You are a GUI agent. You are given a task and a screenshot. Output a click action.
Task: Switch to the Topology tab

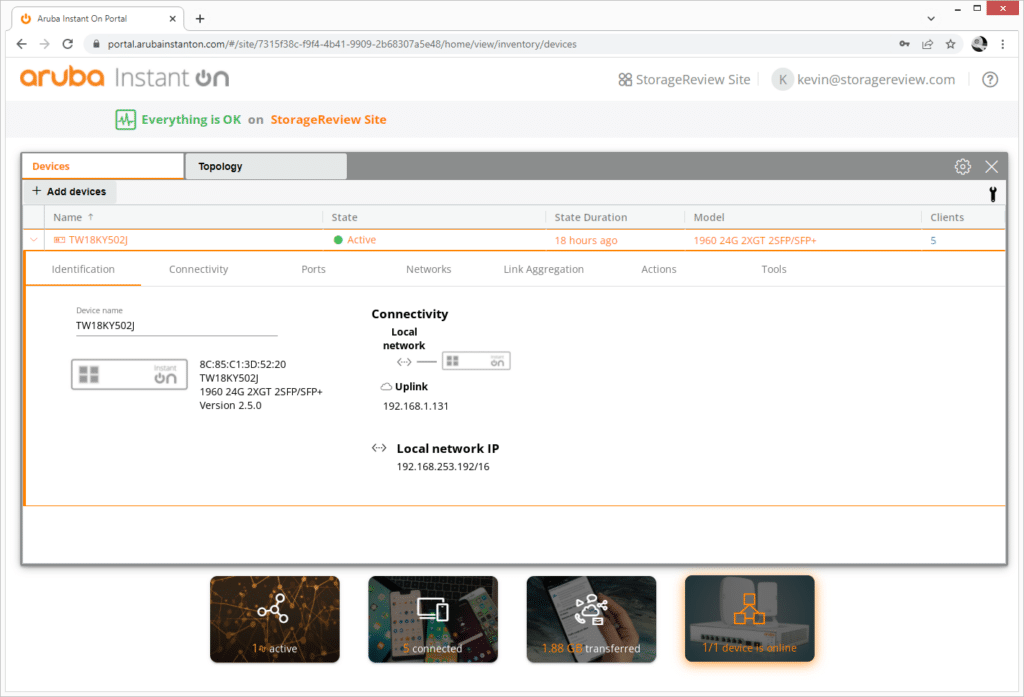coord(266,166)
